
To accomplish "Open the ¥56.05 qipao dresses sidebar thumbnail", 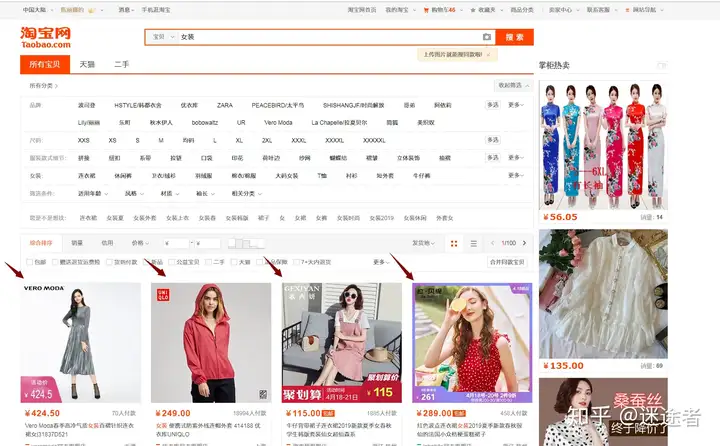I will [x=603, y=145].
